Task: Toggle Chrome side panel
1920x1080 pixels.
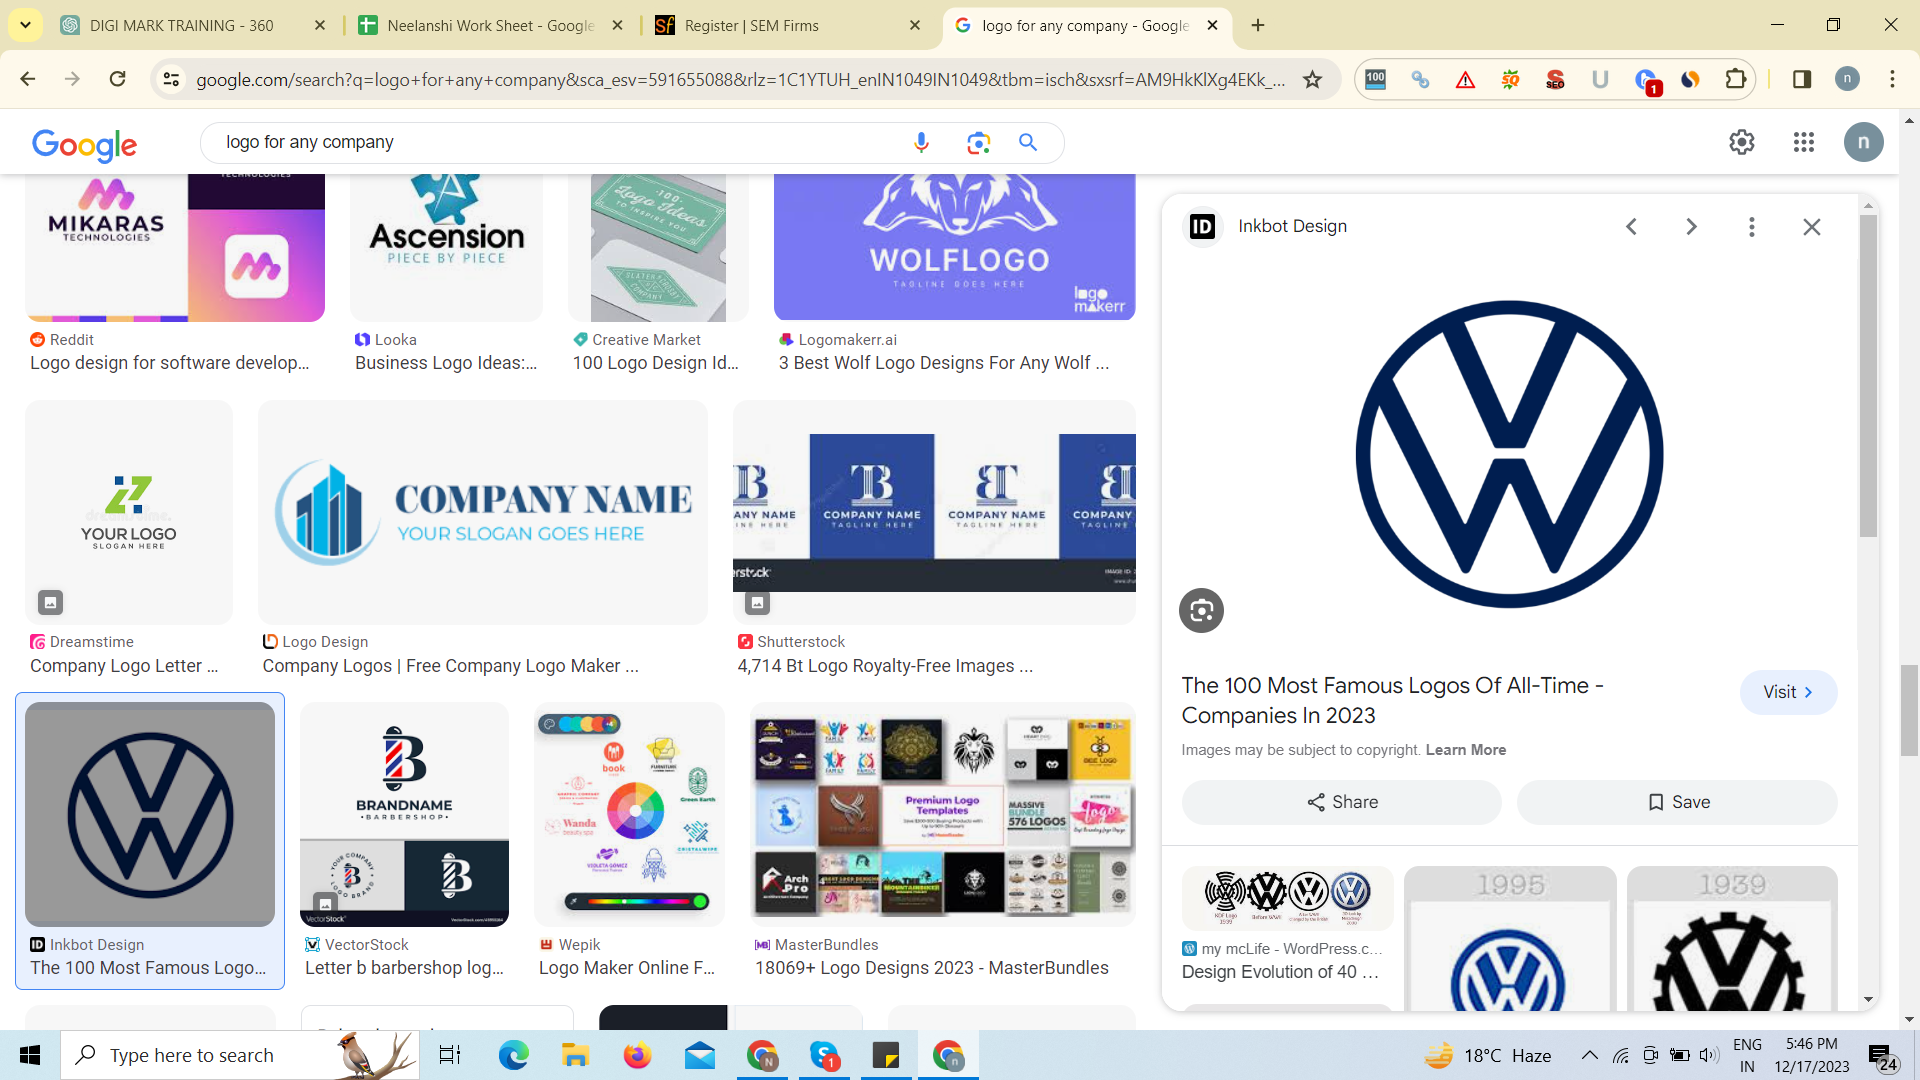Action: click(x=1801, y=79)
